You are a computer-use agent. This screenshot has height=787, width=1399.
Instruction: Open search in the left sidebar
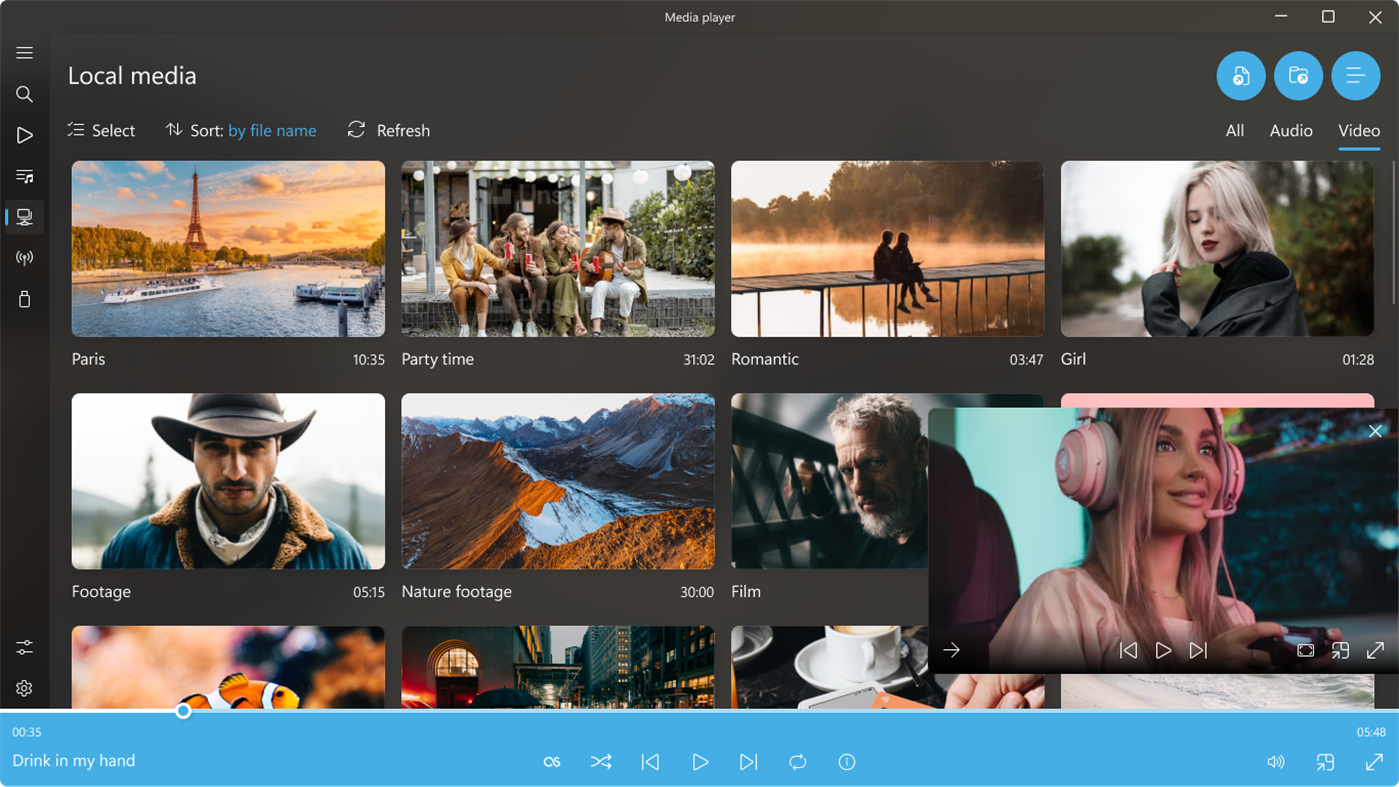(24, 94)
